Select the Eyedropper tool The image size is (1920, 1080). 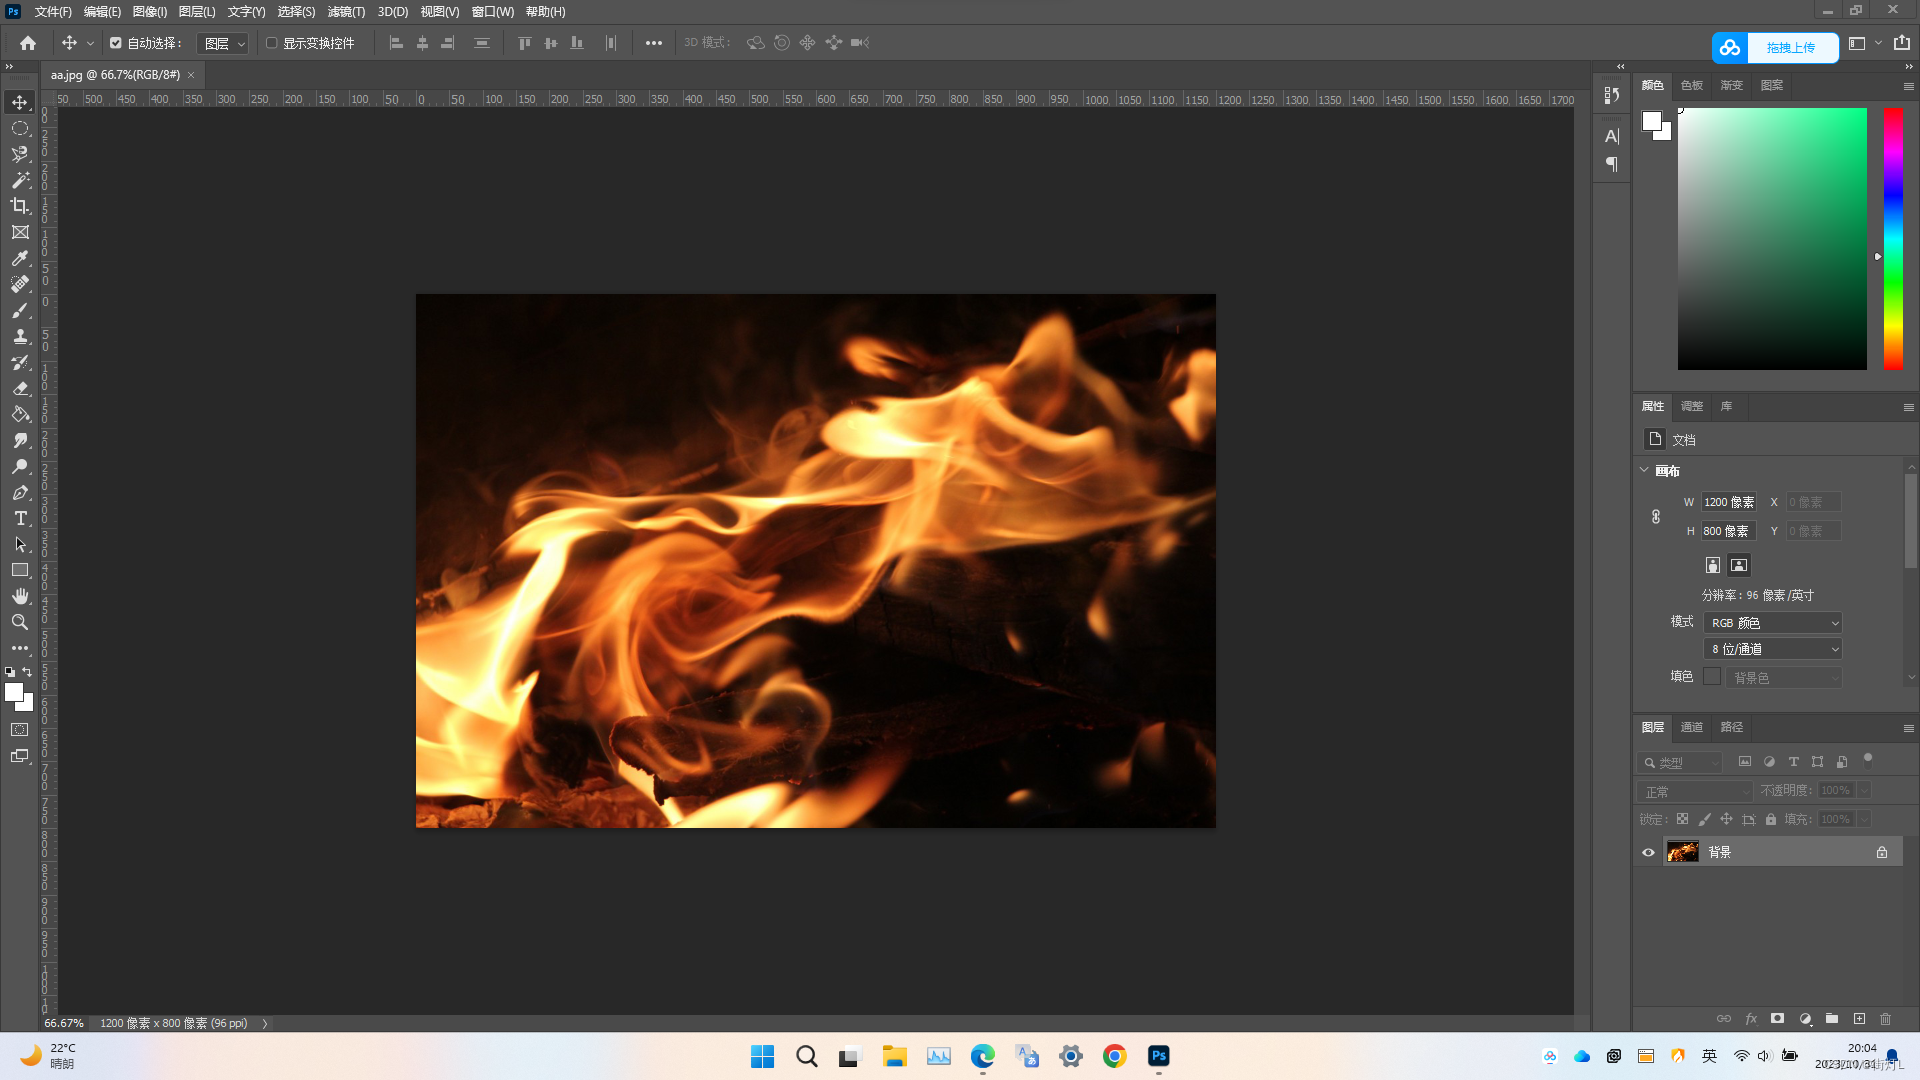(x=20, y=258)
